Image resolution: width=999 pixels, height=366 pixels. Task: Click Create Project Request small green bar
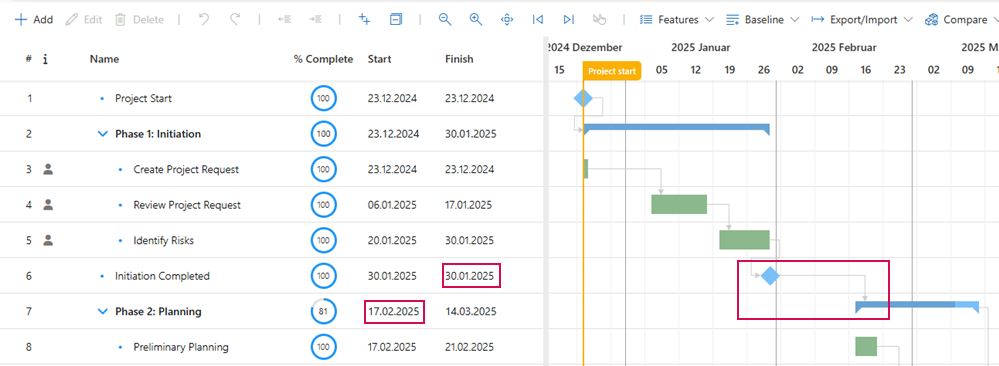pos(586,169)
